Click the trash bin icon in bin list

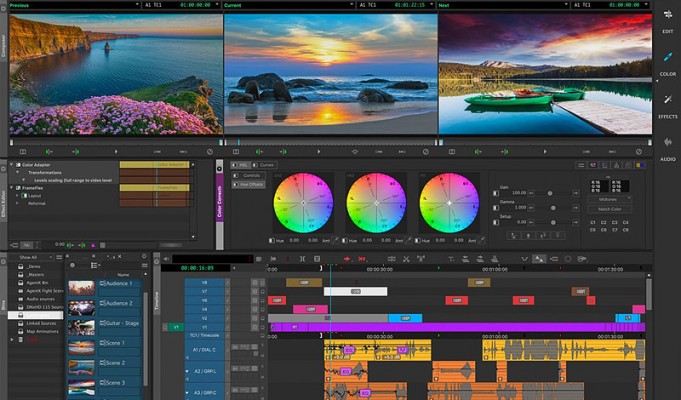[20, 339]
